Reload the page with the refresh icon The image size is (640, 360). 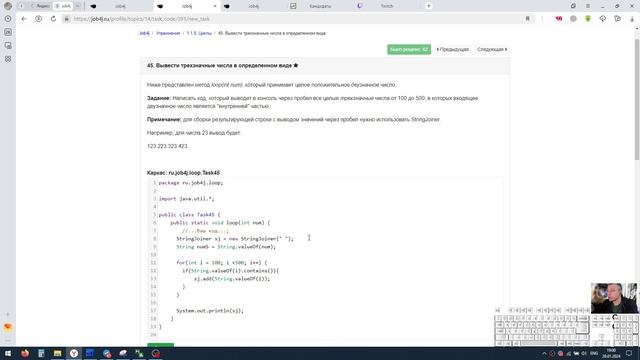53,19
